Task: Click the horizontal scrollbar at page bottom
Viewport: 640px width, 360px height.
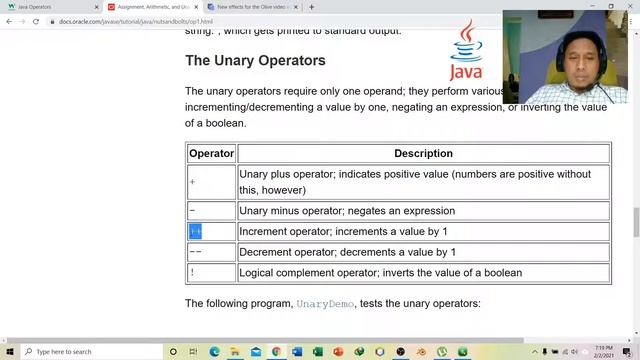Action: 264,340
